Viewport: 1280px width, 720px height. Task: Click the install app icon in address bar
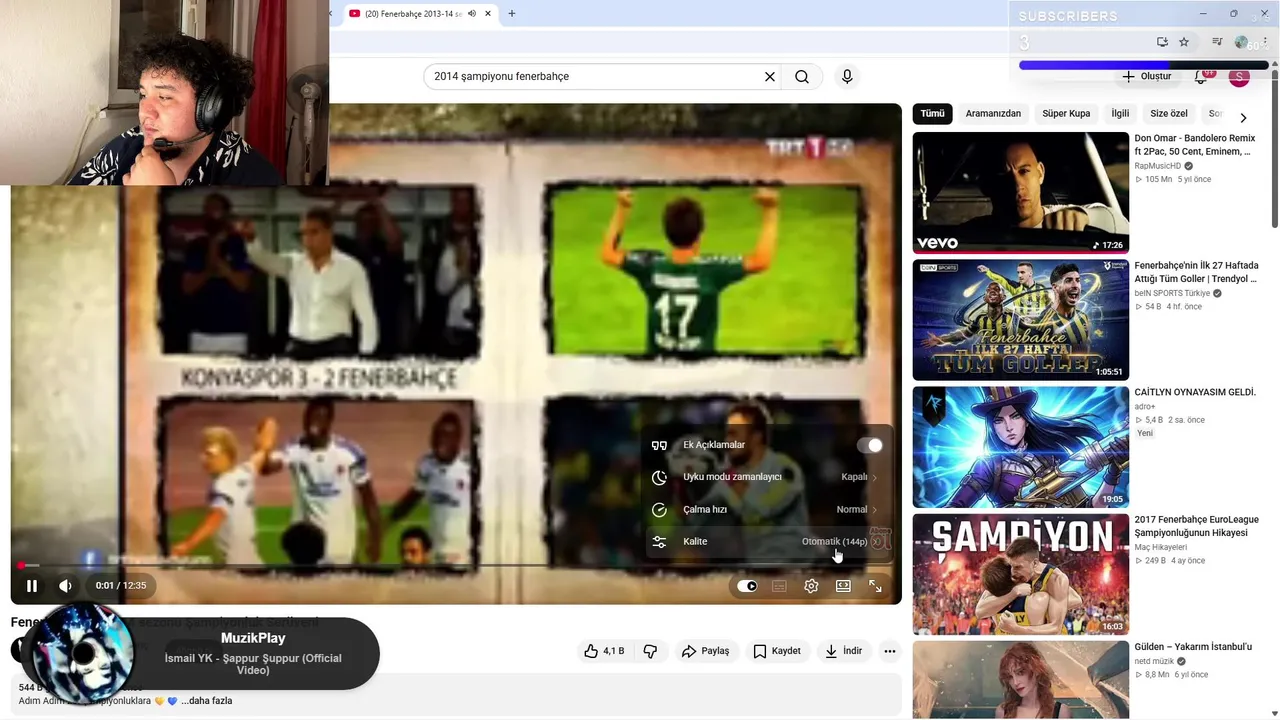[1162, 42]
